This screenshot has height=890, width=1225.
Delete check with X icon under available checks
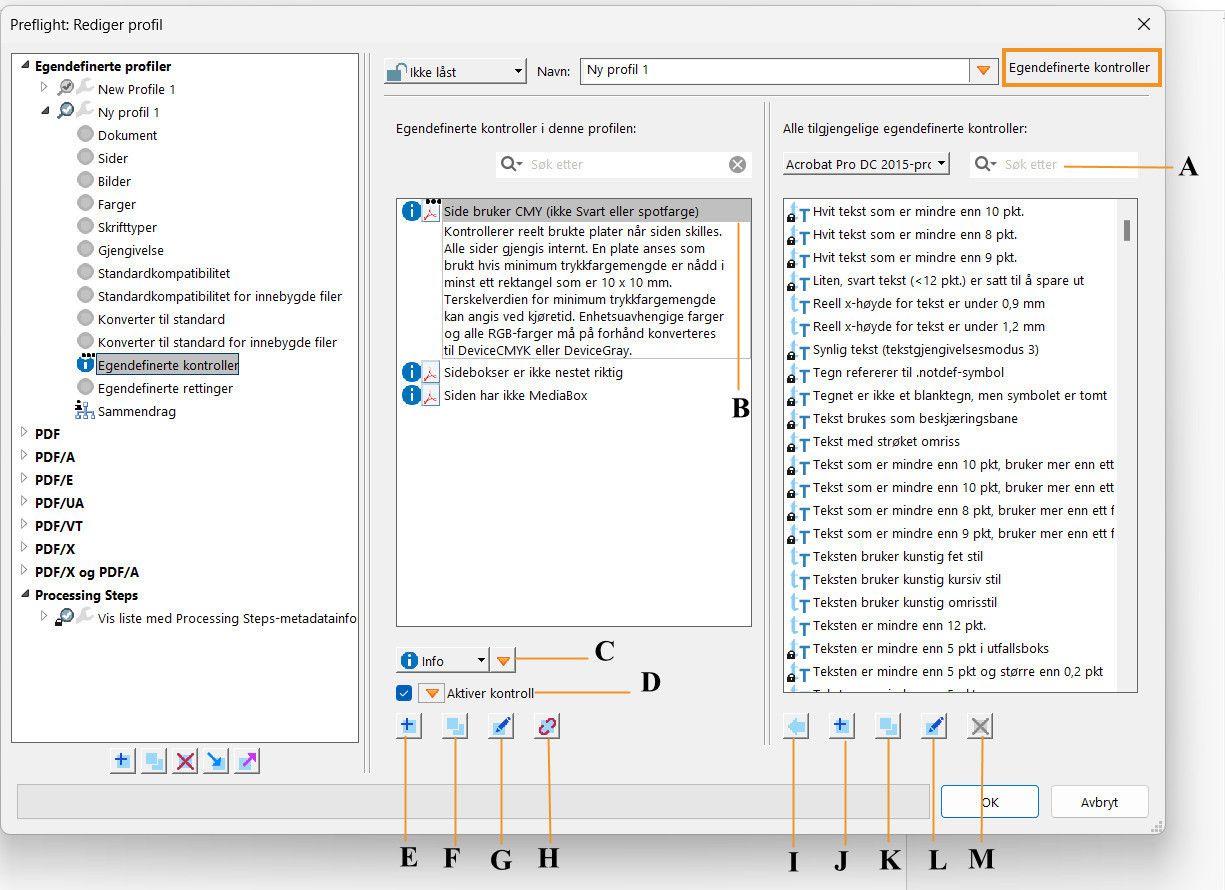coord(980,727)
